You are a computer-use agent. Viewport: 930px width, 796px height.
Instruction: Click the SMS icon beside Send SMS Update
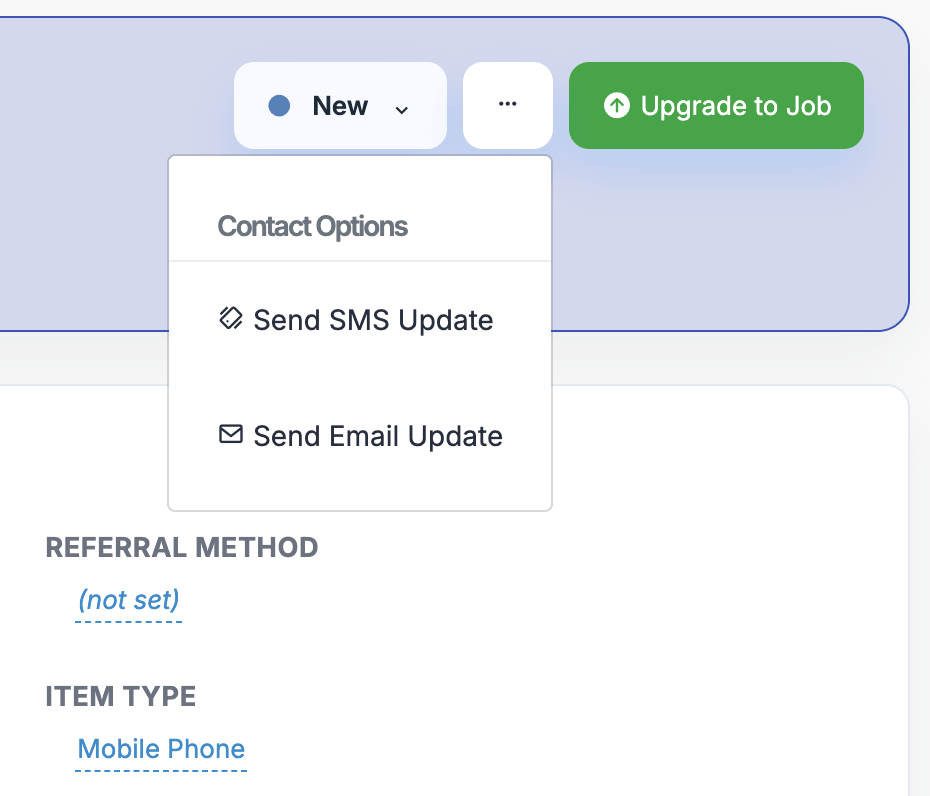231,319
